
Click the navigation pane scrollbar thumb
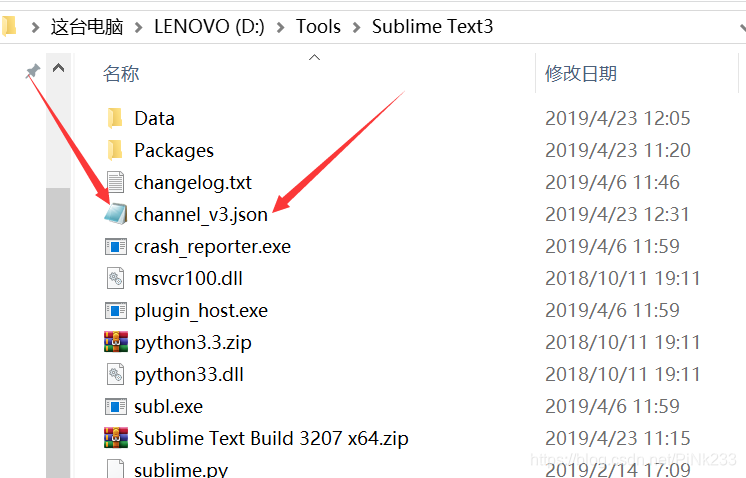59,333
